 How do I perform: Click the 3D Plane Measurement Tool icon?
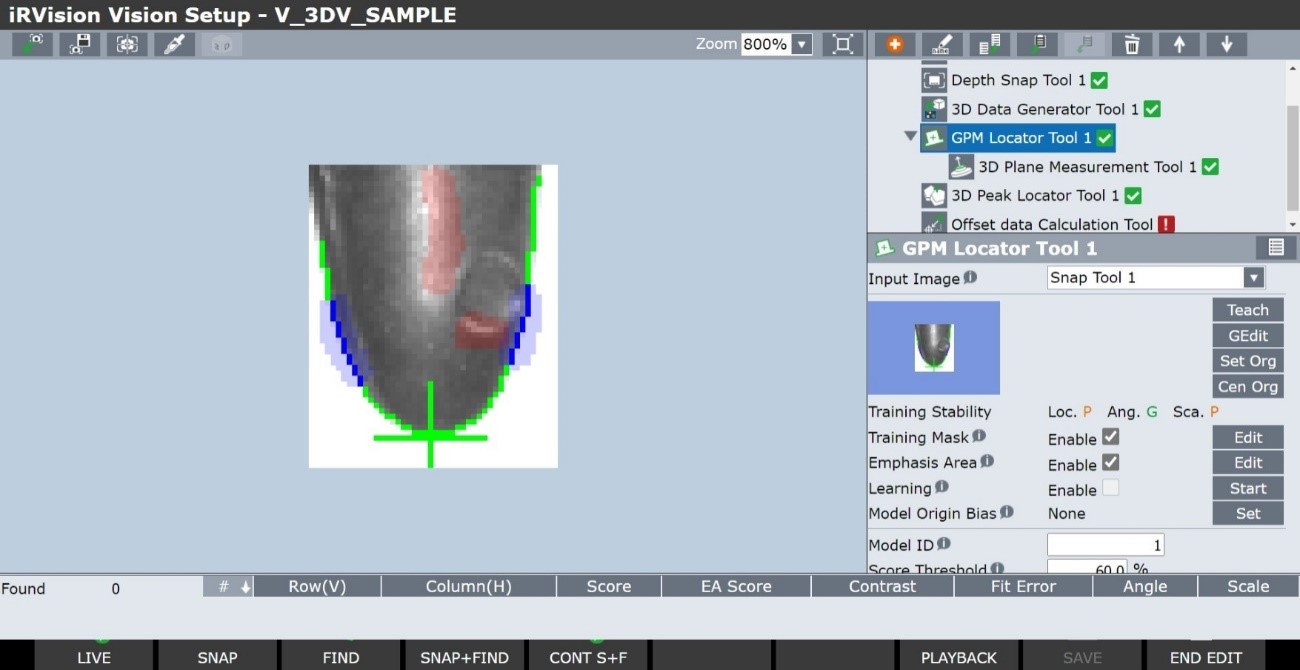pyautogui.click(x=961, y=167)
